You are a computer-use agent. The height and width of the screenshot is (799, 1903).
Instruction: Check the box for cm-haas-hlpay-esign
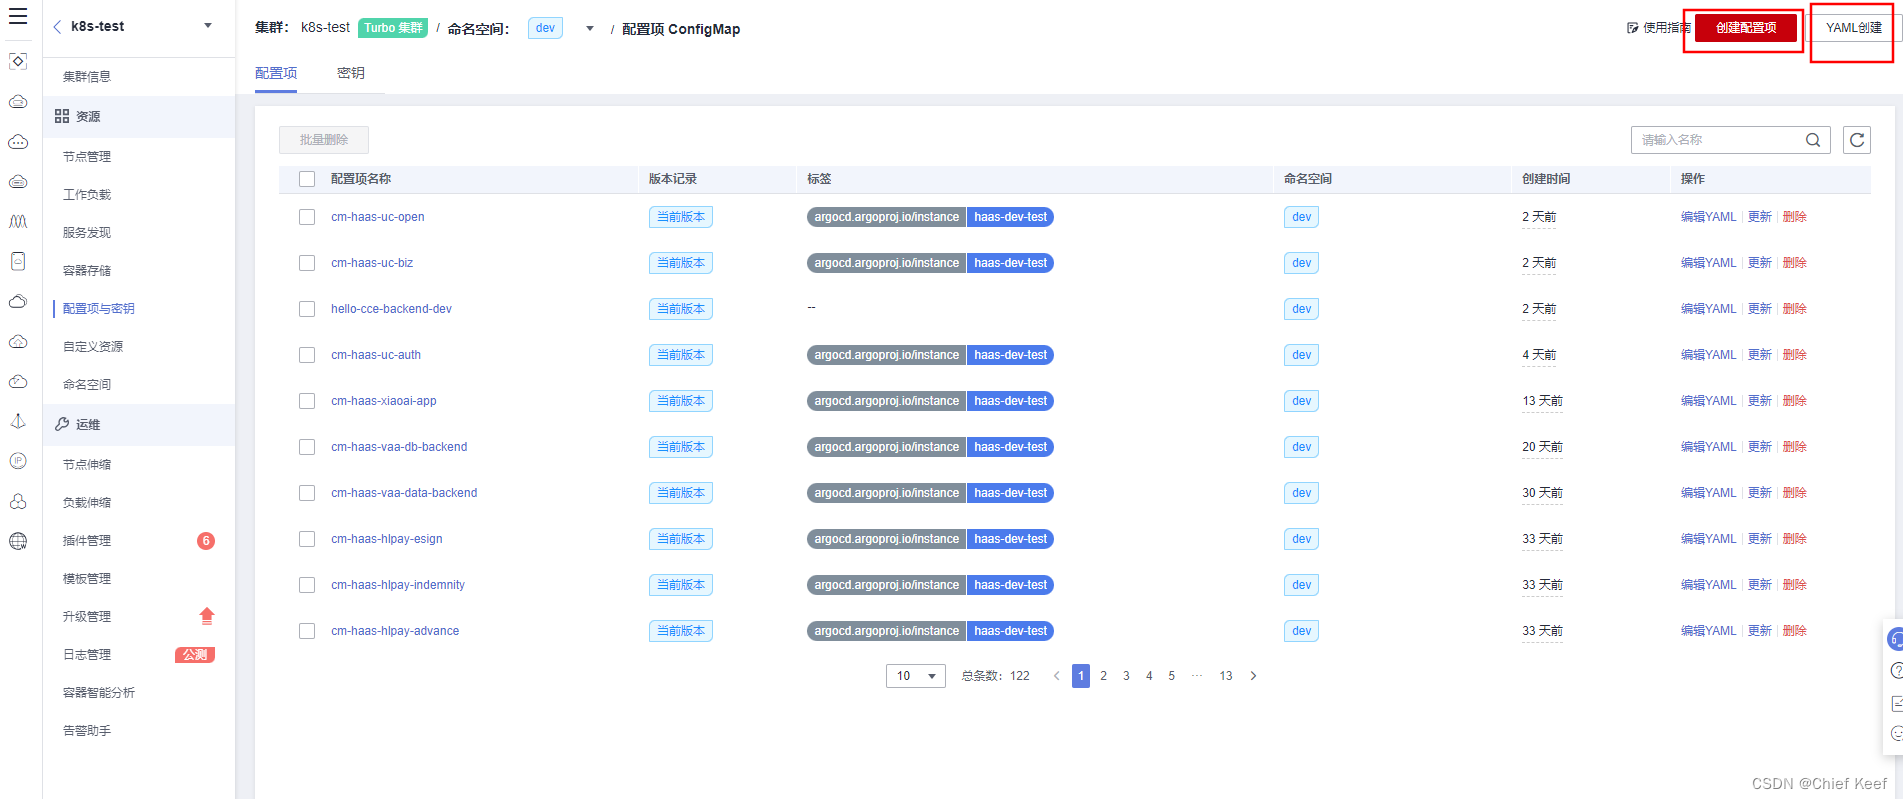pos(307,539)
